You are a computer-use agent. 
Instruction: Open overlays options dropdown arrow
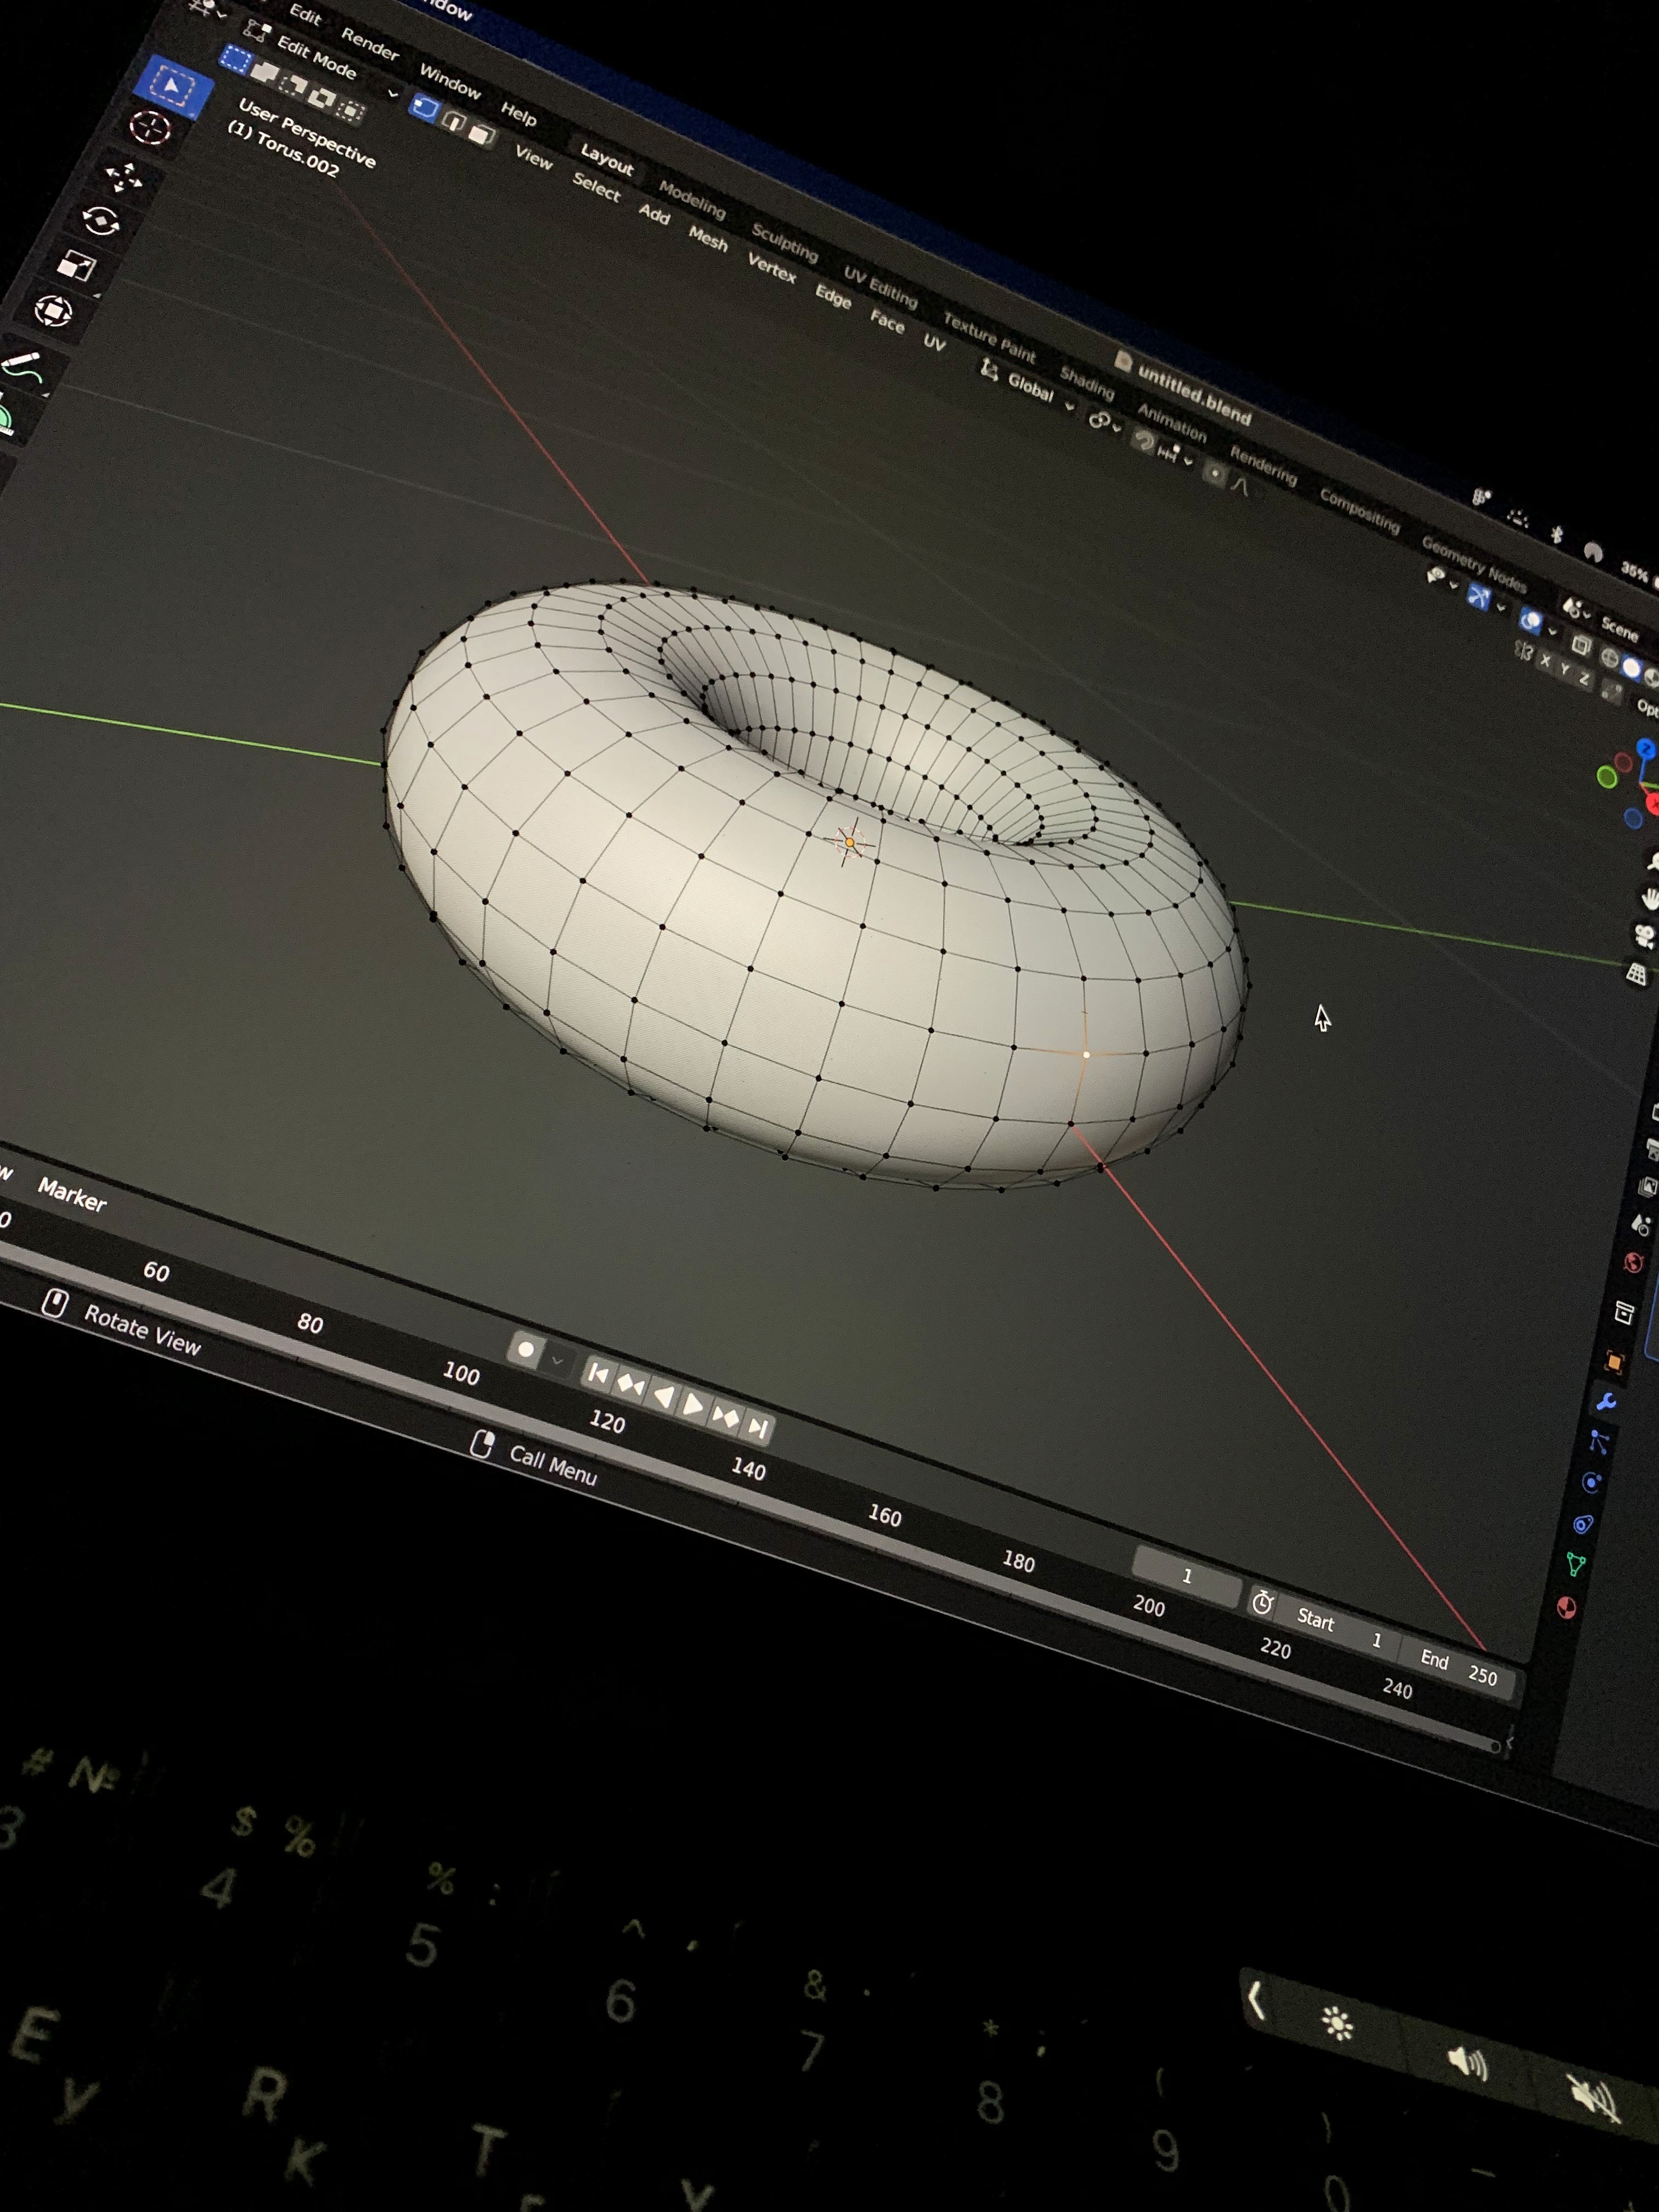click(1552, 631)
